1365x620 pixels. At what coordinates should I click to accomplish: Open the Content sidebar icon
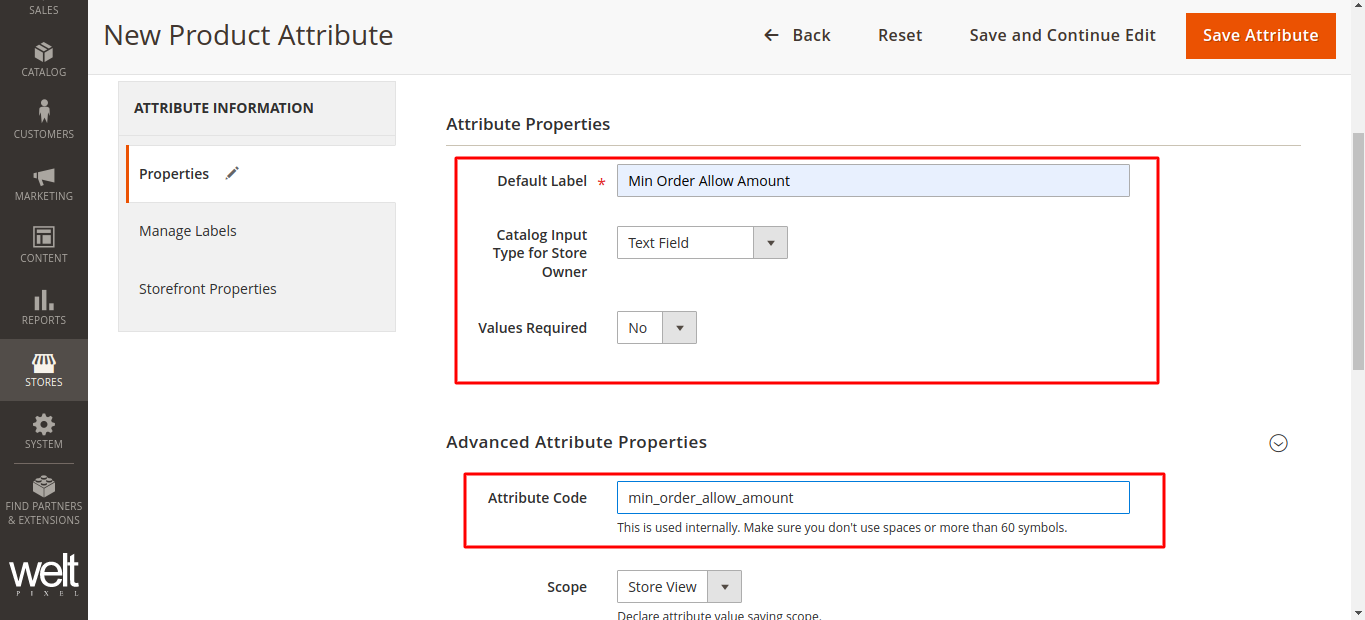43,238
